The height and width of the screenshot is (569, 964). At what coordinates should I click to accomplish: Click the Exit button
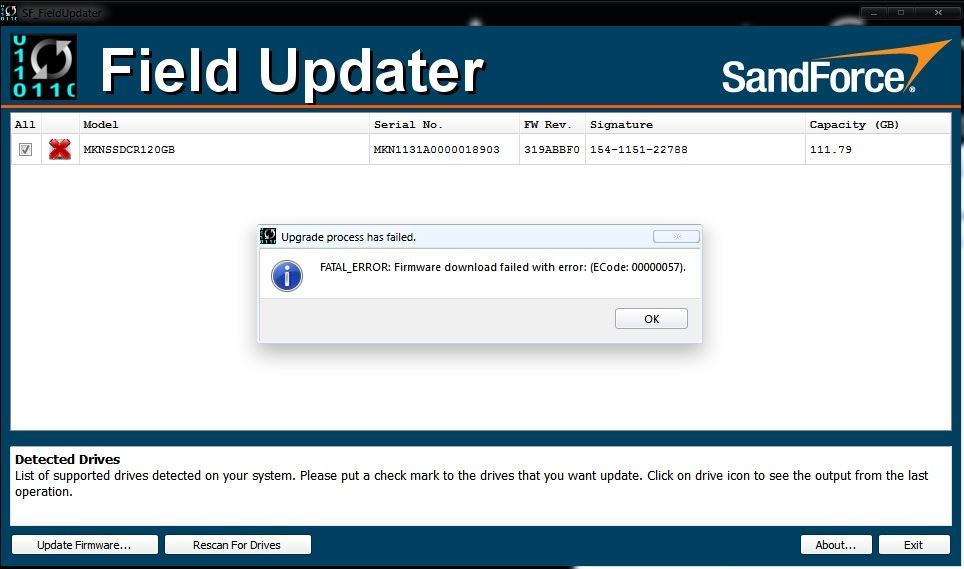(x=914, y=545)
